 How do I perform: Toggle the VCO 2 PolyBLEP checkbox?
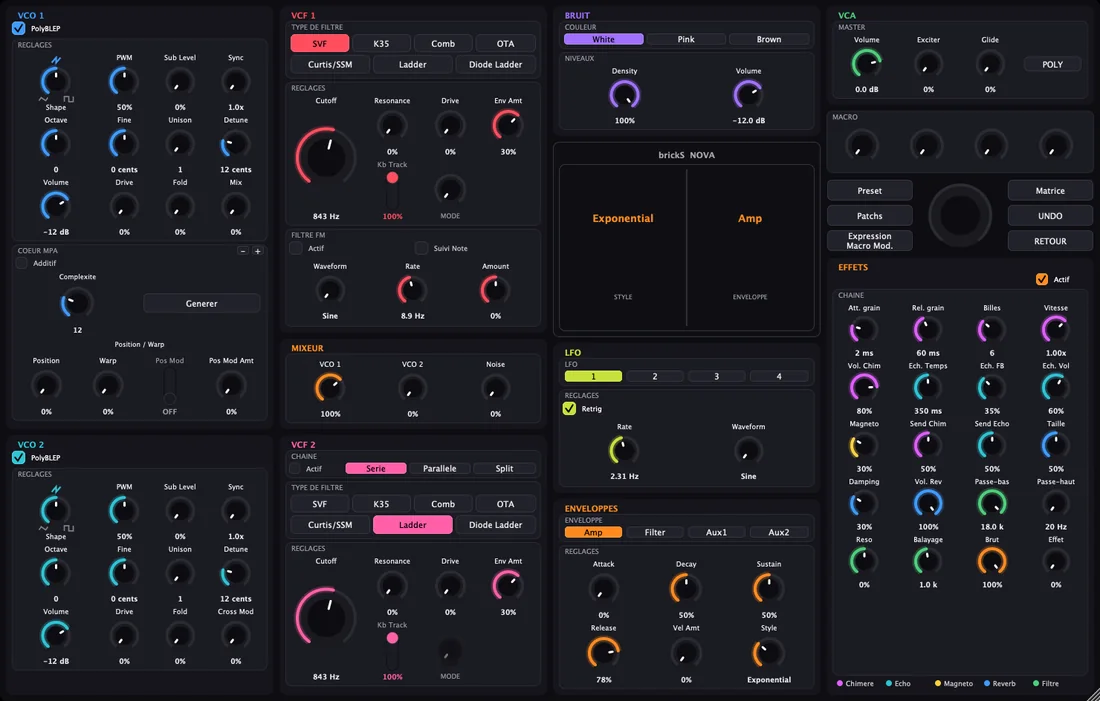[x=19, y=458]
